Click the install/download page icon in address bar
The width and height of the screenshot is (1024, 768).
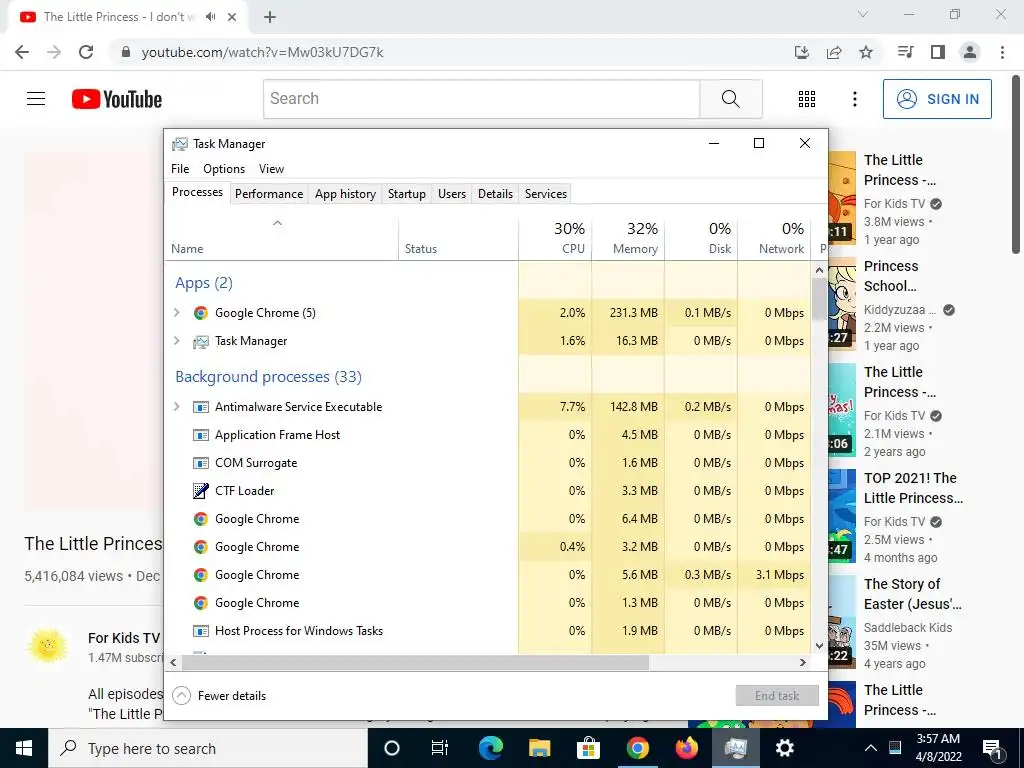[802, 52]
